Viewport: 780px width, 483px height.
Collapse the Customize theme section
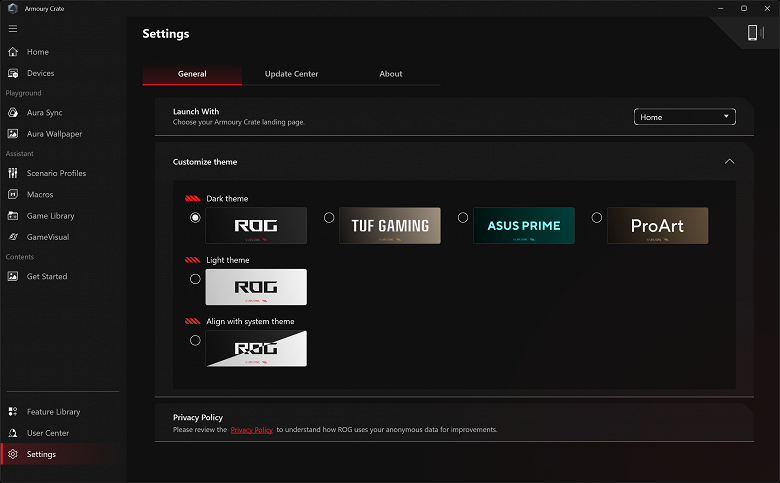coord(729,161)
